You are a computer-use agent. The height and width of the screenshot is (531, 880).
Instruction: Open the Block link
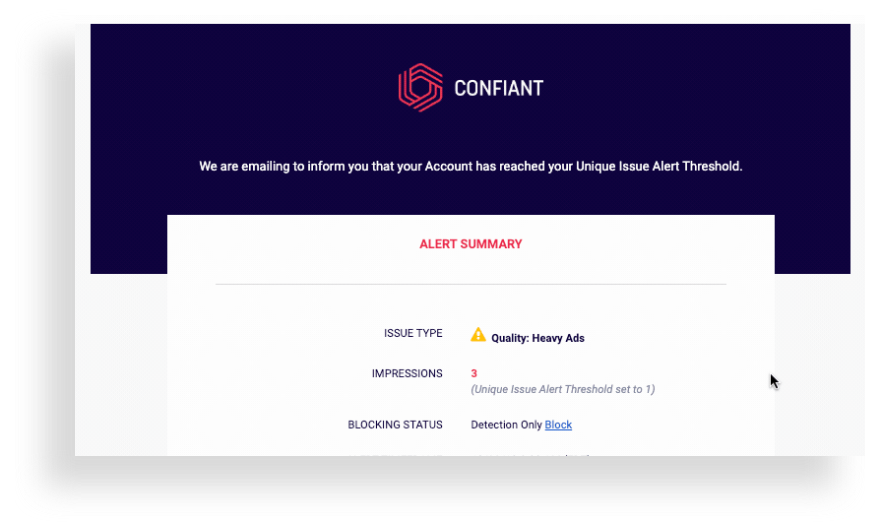click(558, 425)
